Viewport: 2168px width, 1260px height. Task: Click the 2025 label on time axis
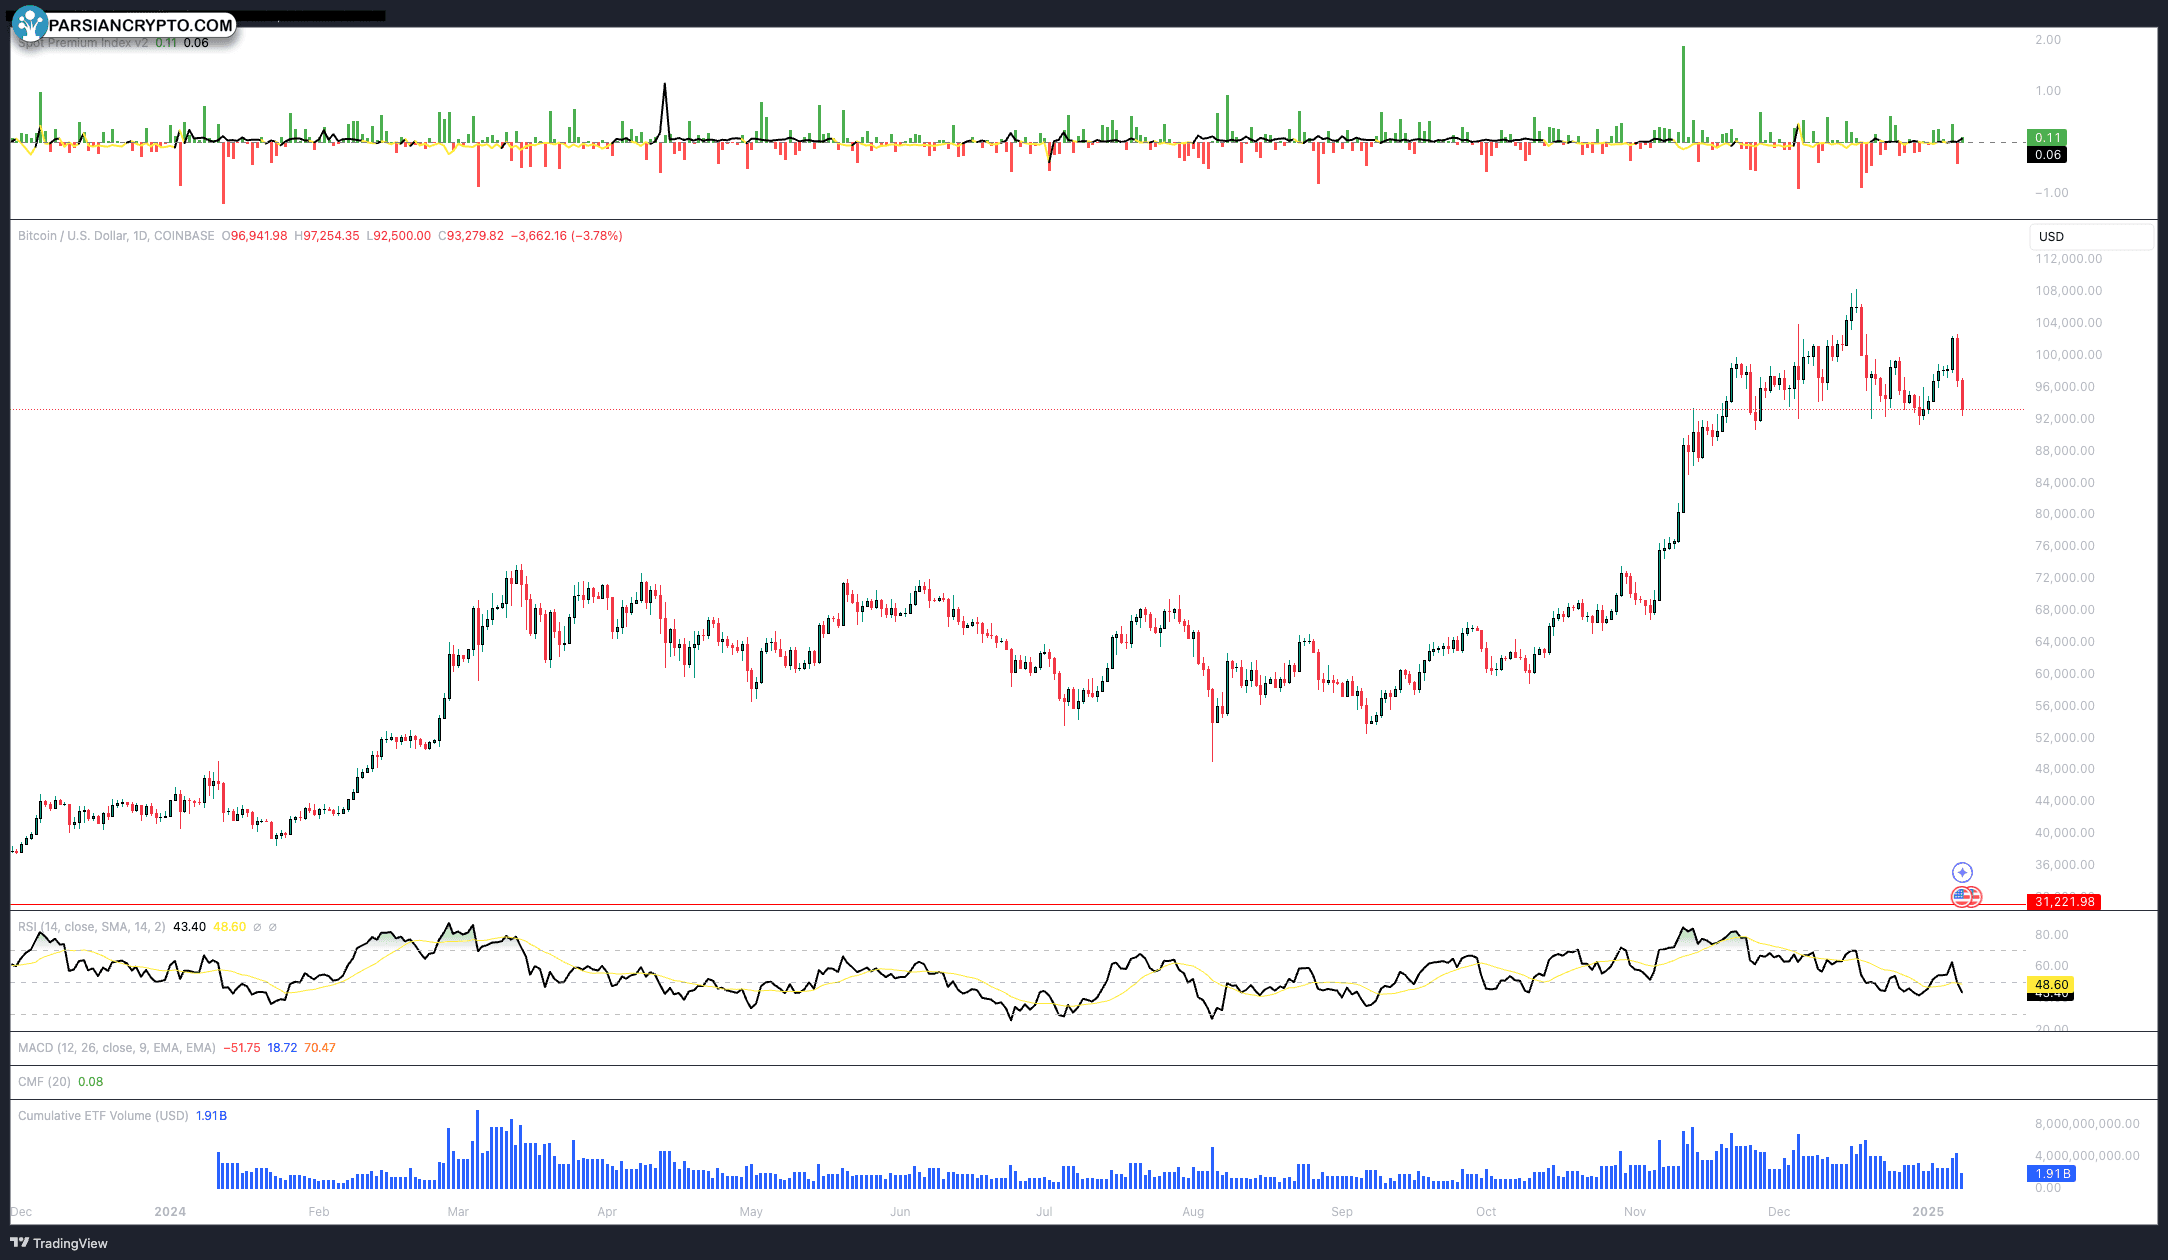pyautogui.click(x=1928, y=1212)
